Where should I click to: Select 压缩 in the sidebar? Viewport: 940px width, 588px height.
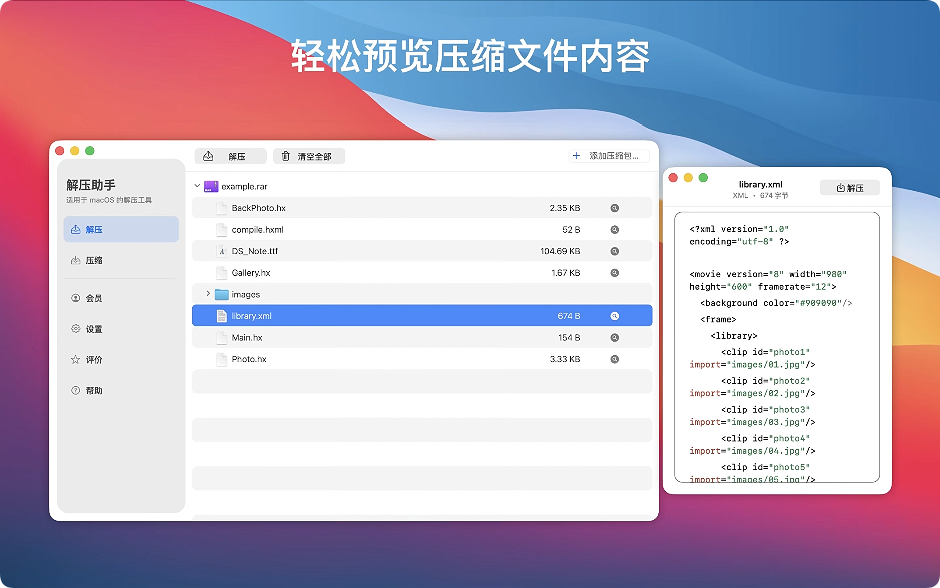(x=121, y=260)
